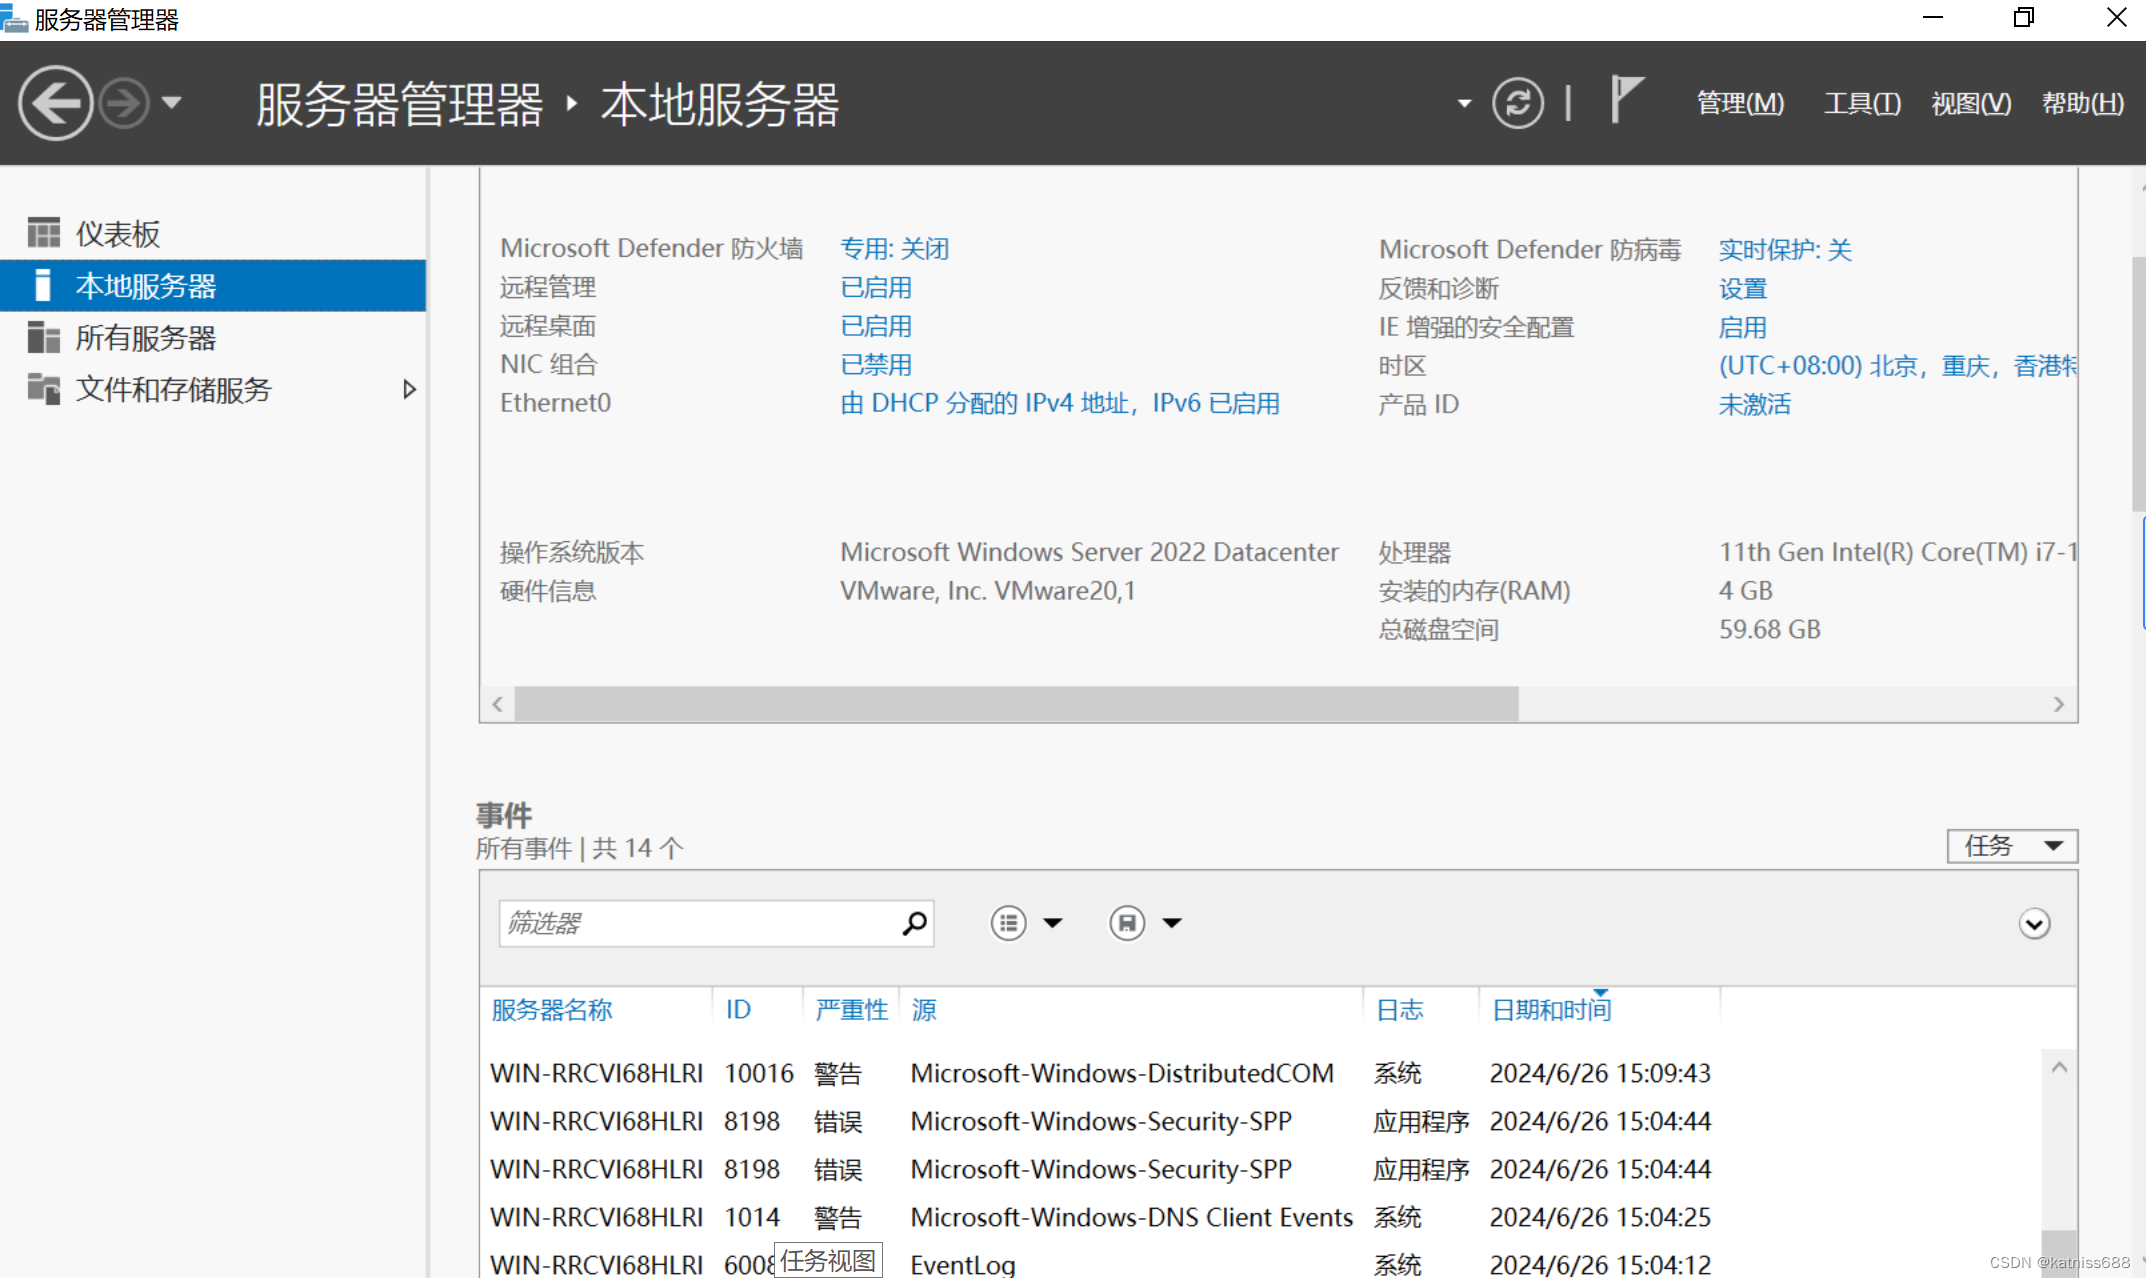Image resolution: width=2146 pixels, height=1278 pixels.
Task: Click 实时保护: 关 antivirus link
Action: (x=1785, y=249)
